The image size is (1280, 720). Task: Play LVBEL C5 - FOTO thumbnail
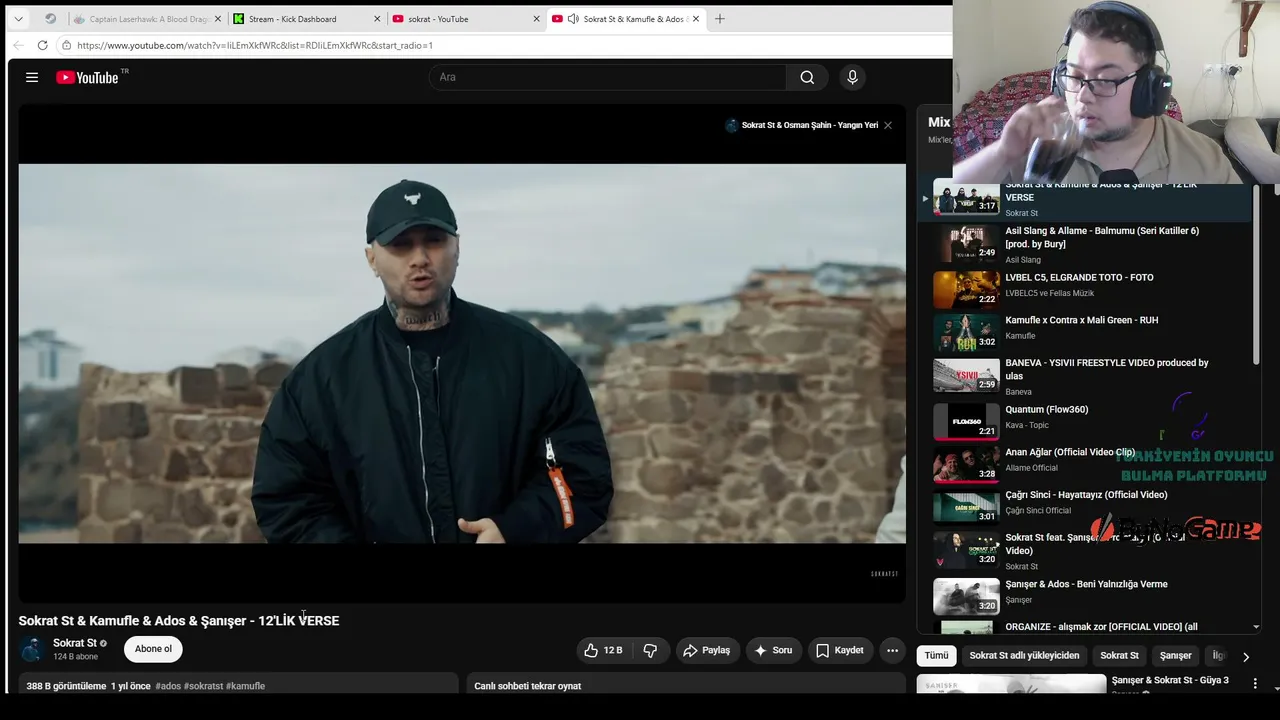[966, 289]
